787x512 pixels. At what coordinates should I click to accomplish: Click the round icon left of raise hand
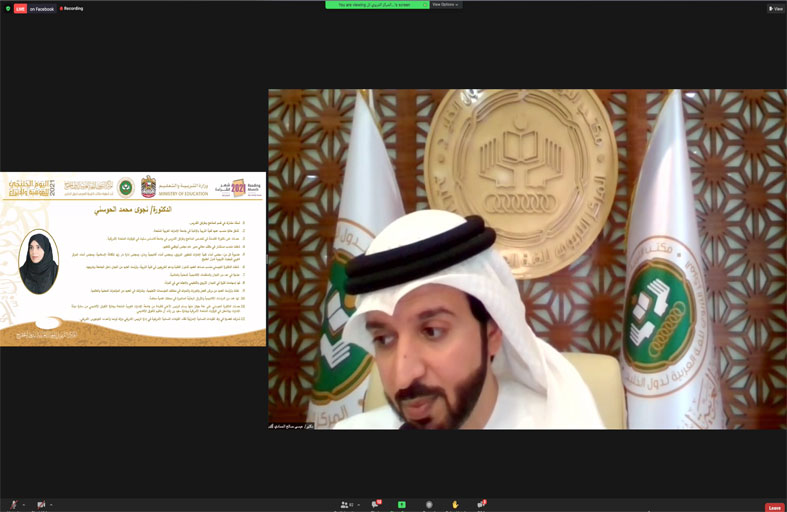pyautogui.click(x=428, y=505)
